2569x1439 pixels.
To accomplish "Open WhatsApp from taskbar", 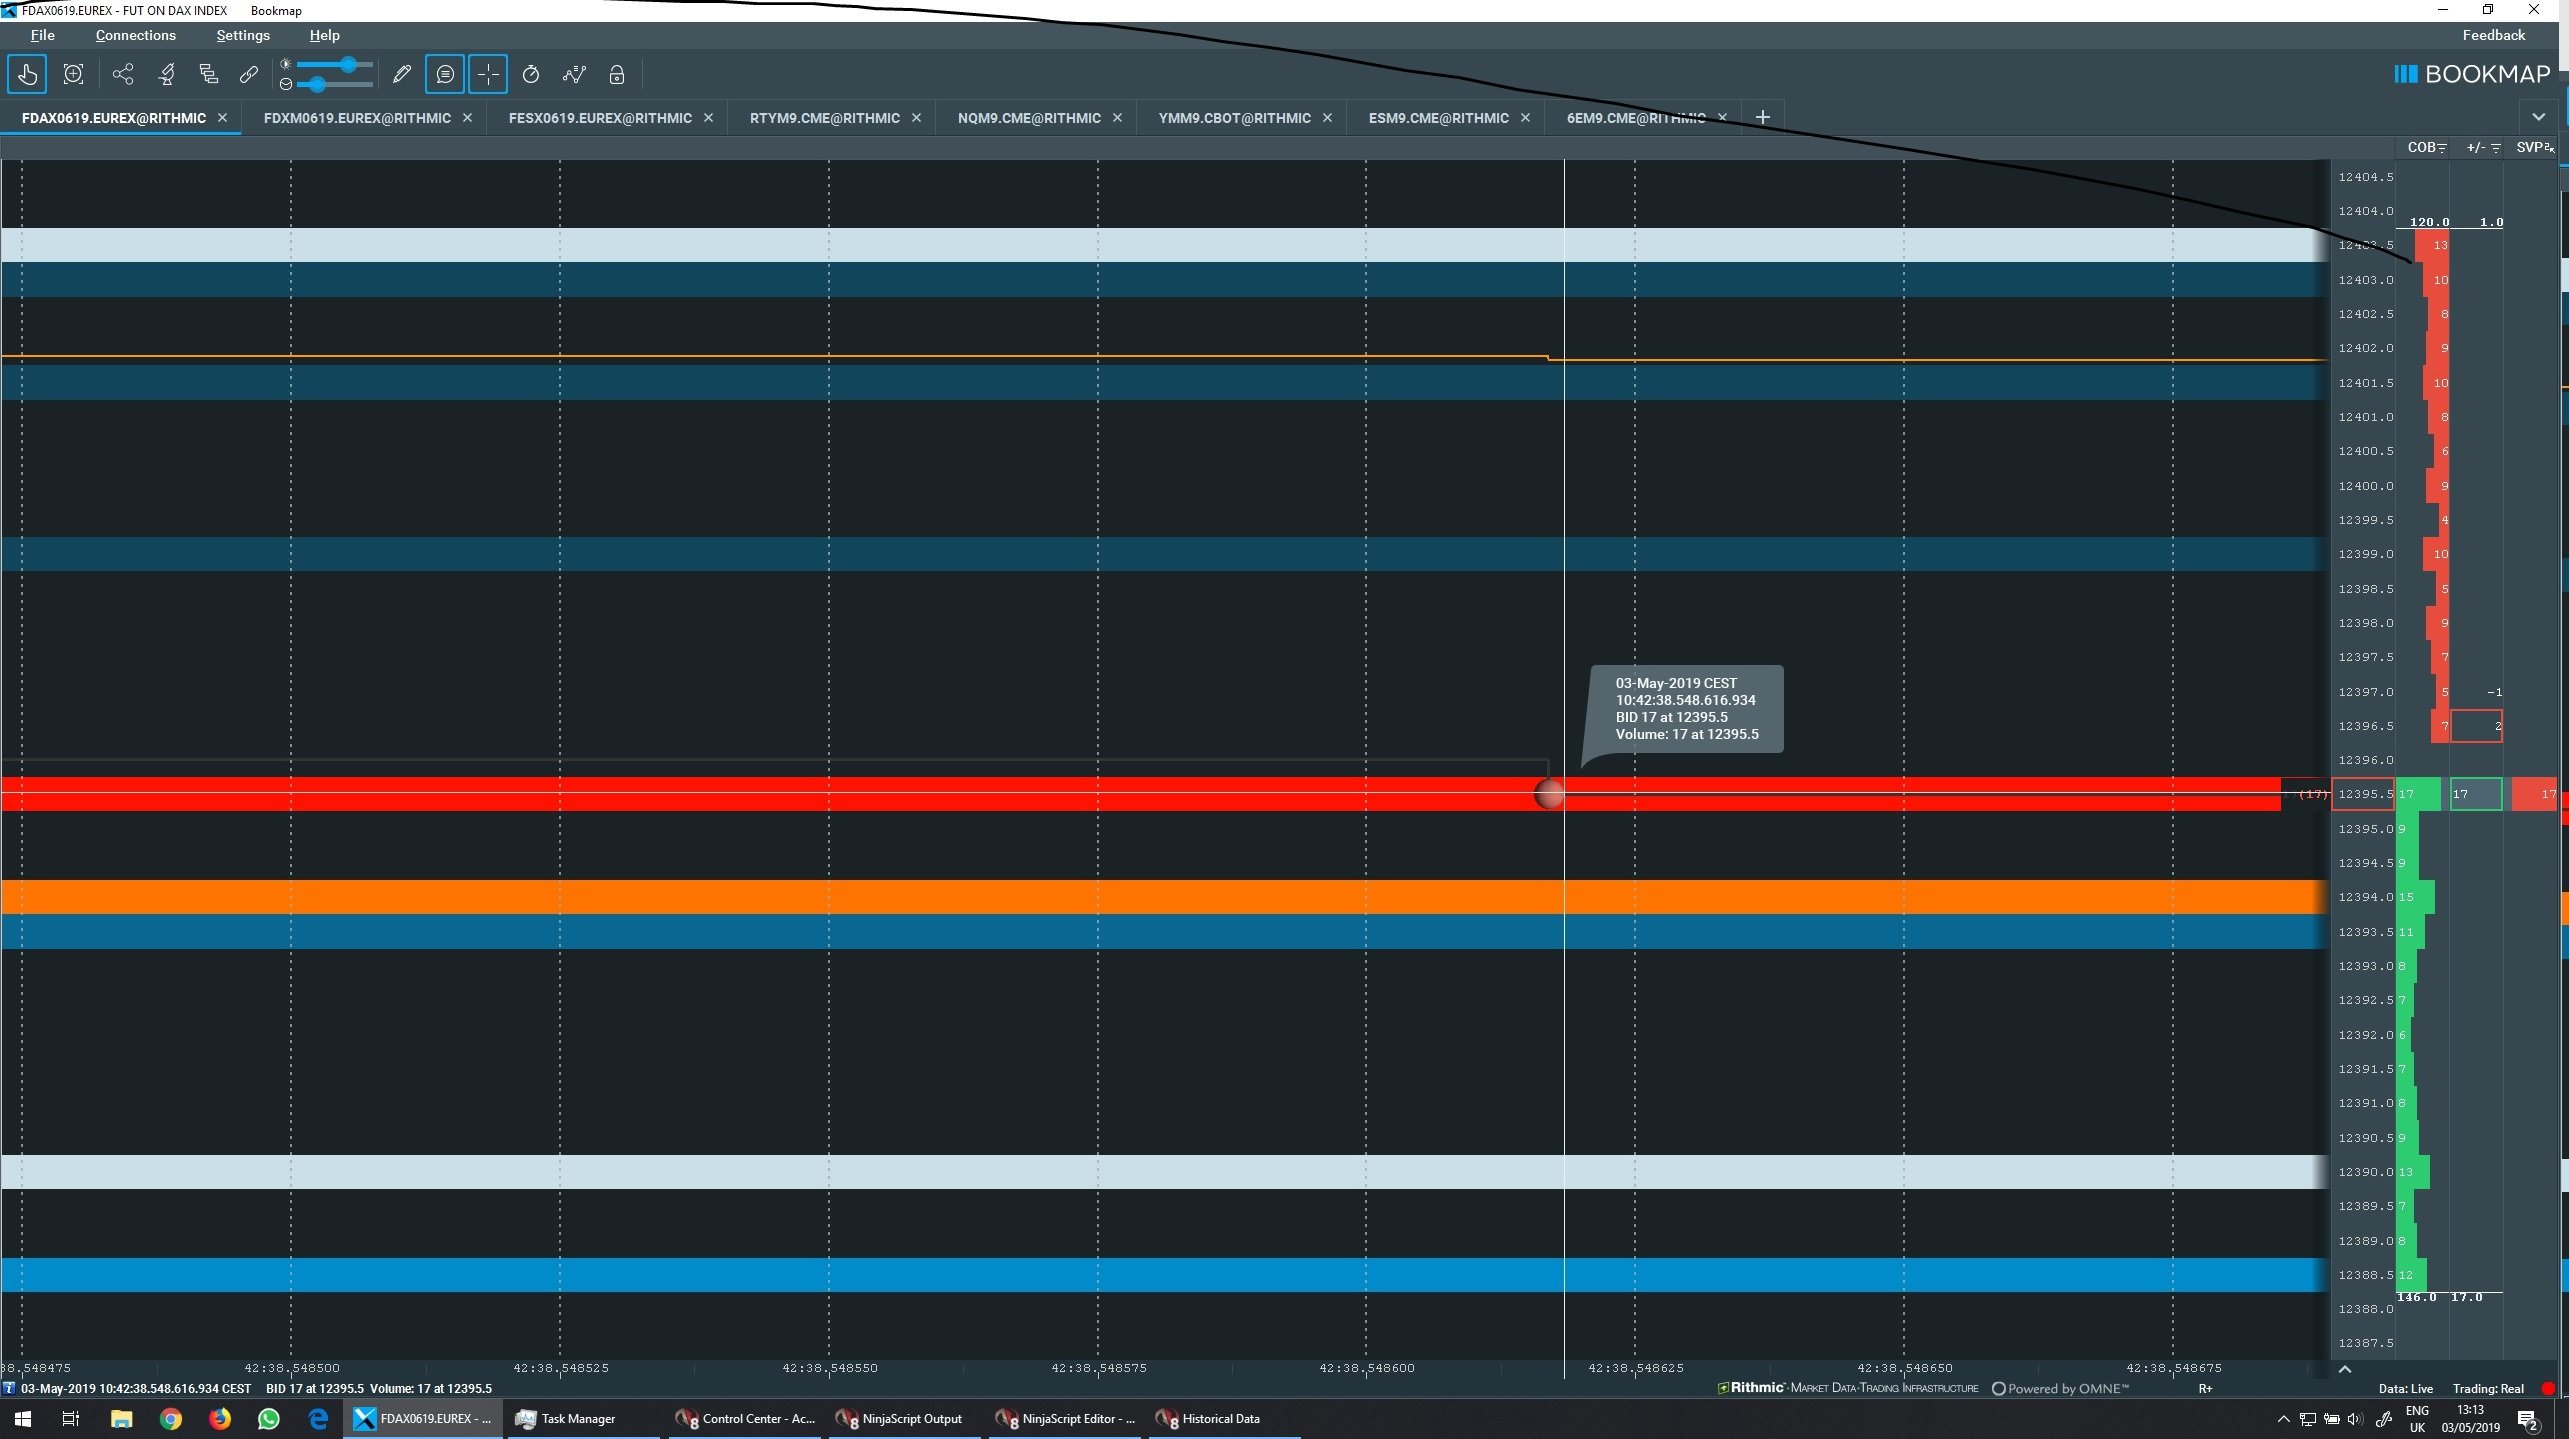I will coord(269,1419).
